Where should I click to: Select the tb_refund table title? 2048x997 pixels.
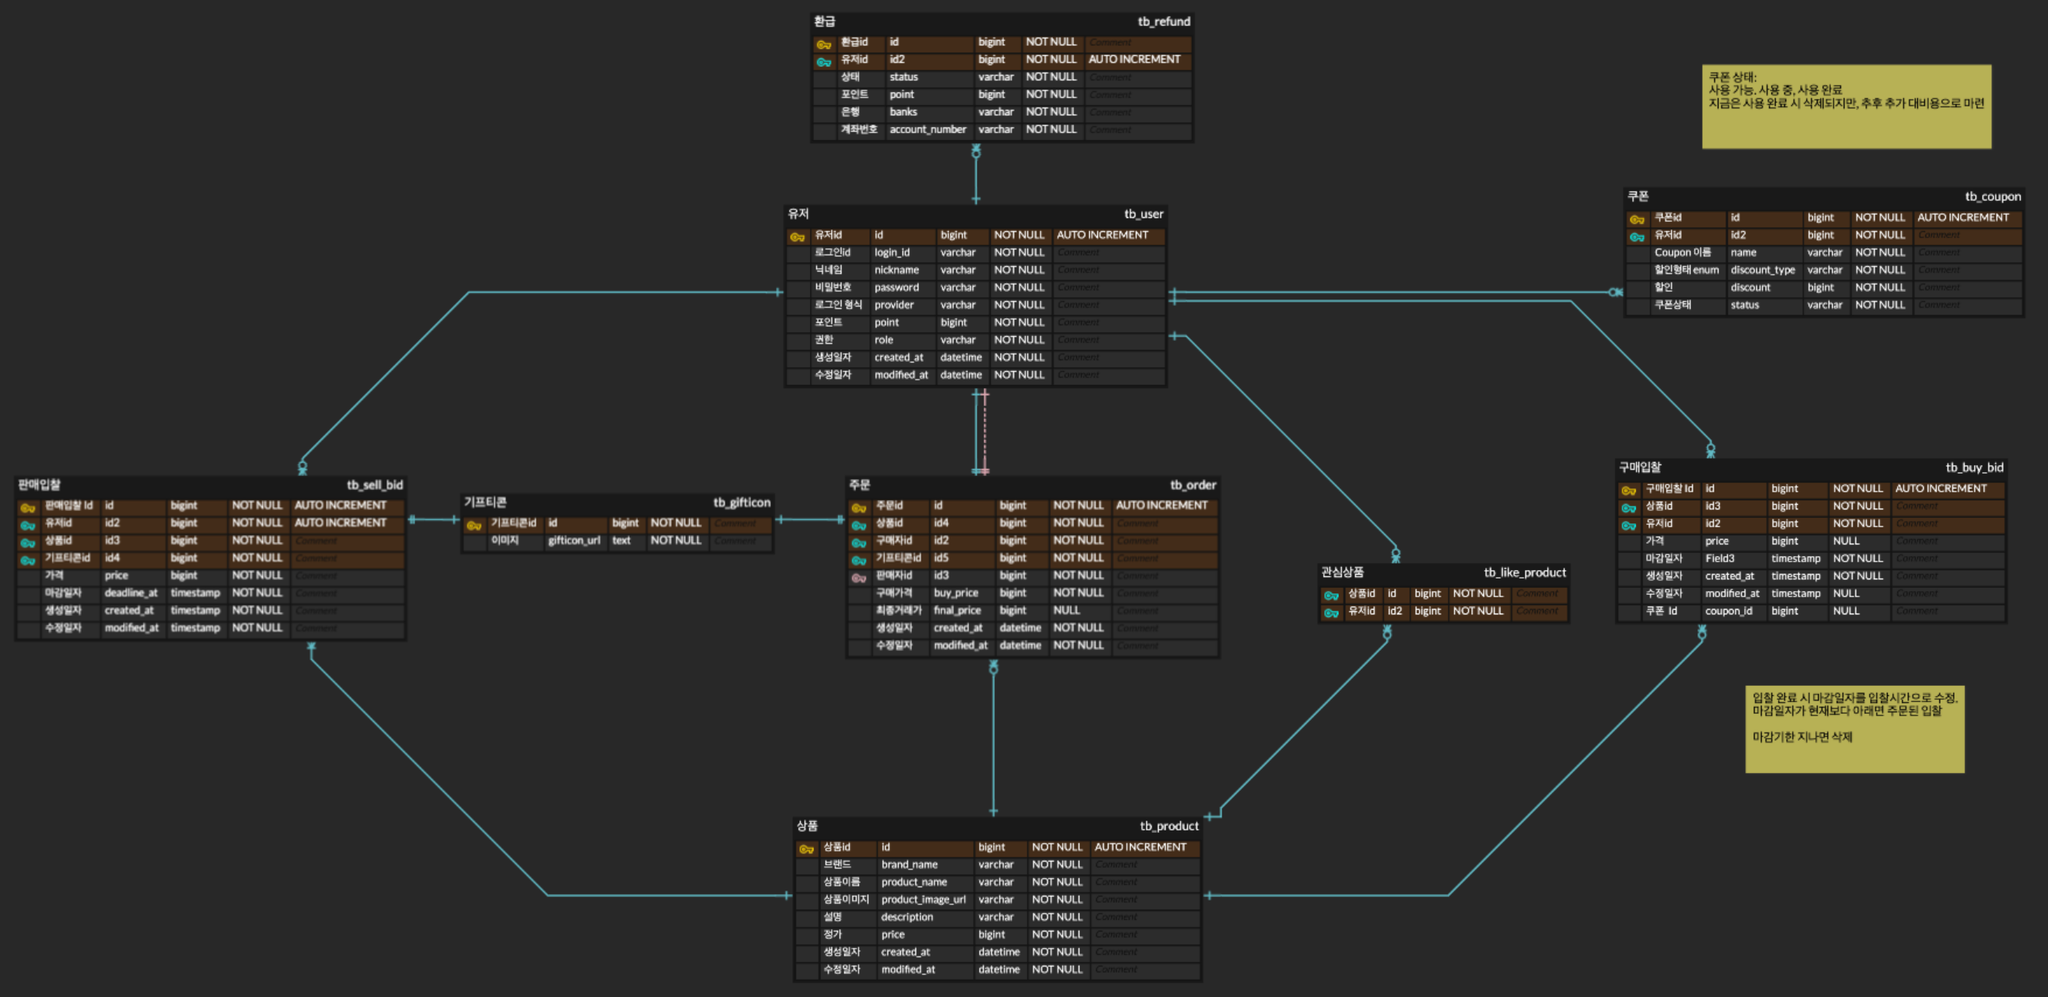(1164, 21)
